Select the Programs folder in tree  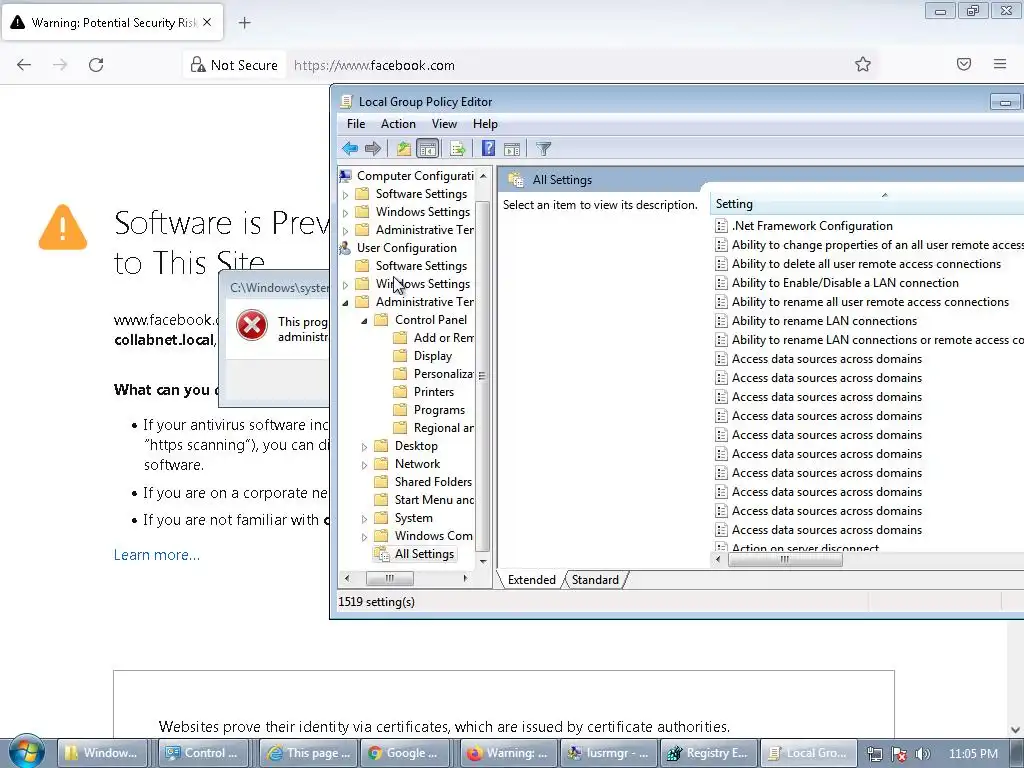439,410
